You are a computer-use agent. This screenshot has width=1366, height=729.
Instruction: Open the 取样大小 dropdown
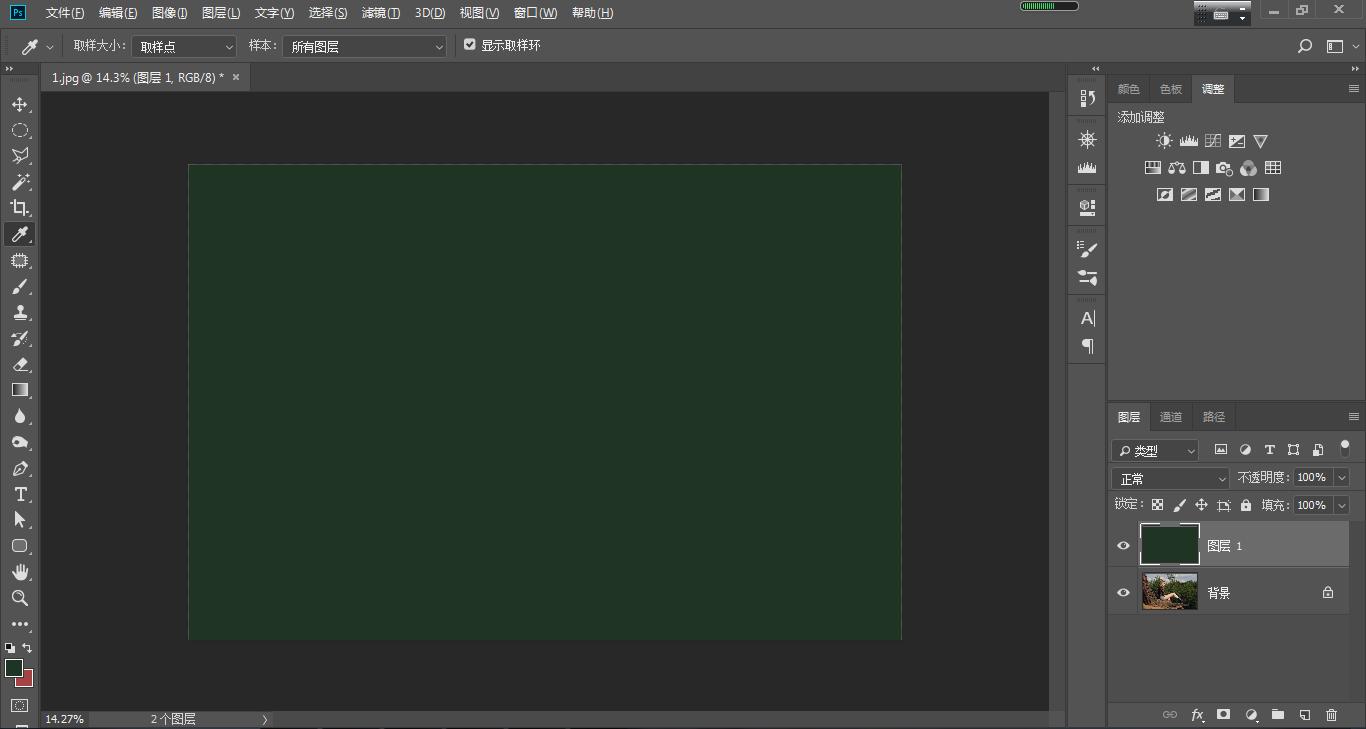(184, 47)
